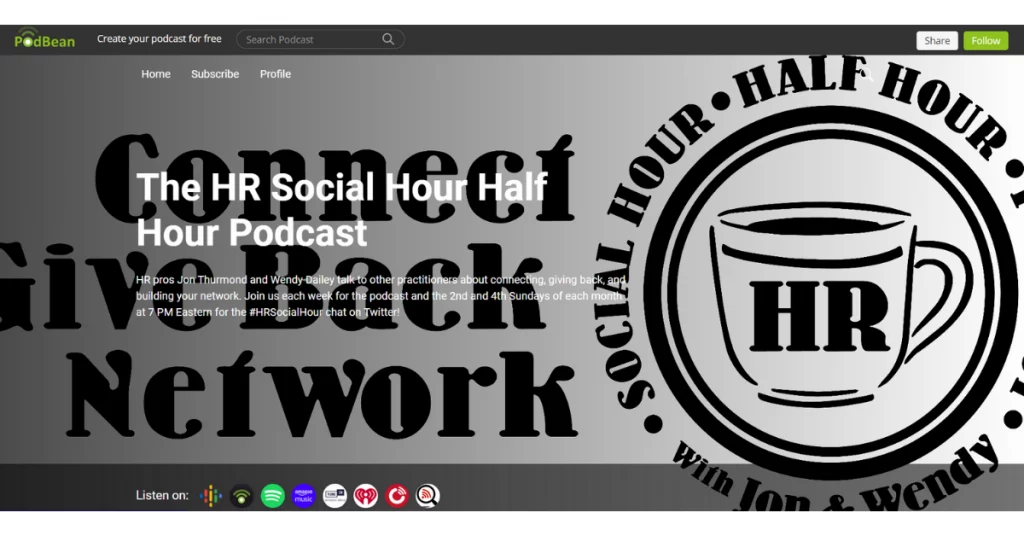Open Create your podcast for free link
Screen dimensions: 1024x536
tap(159, 39)
